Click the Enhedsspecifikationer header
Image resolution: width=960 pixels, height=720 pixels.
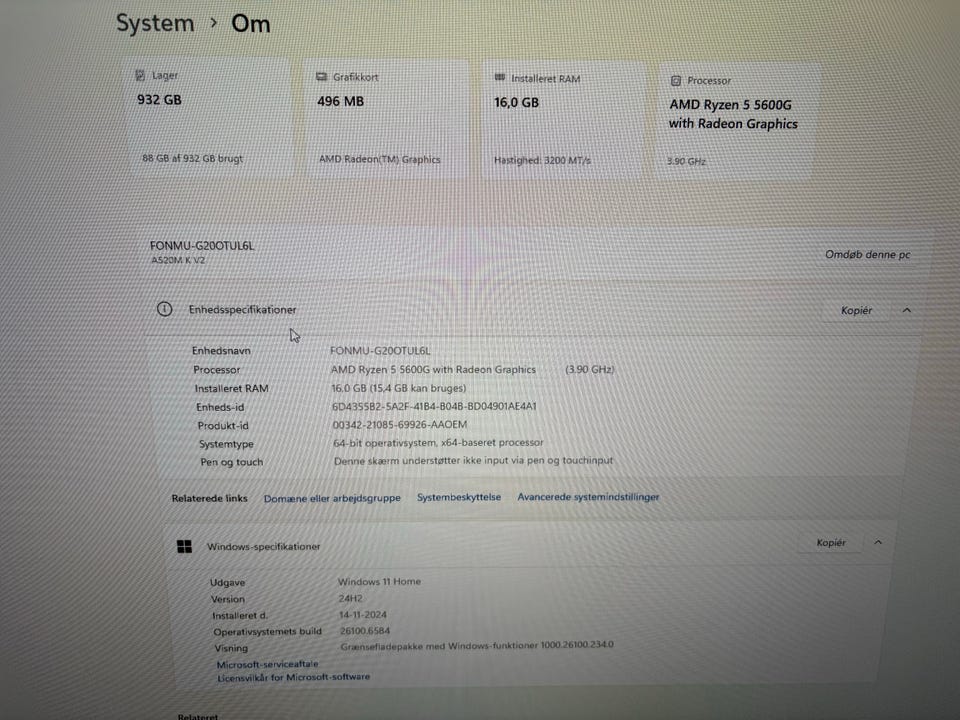242,310
